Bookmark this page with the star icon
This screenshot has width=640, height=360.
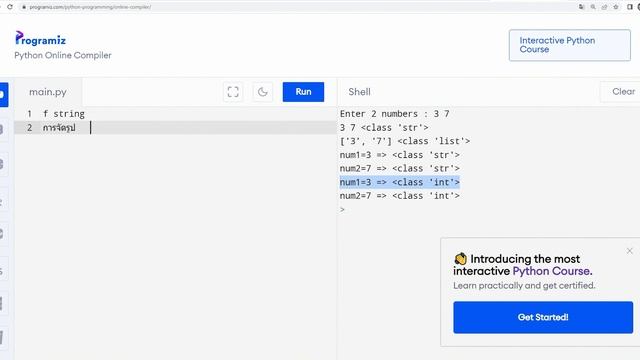click(616, 7)
